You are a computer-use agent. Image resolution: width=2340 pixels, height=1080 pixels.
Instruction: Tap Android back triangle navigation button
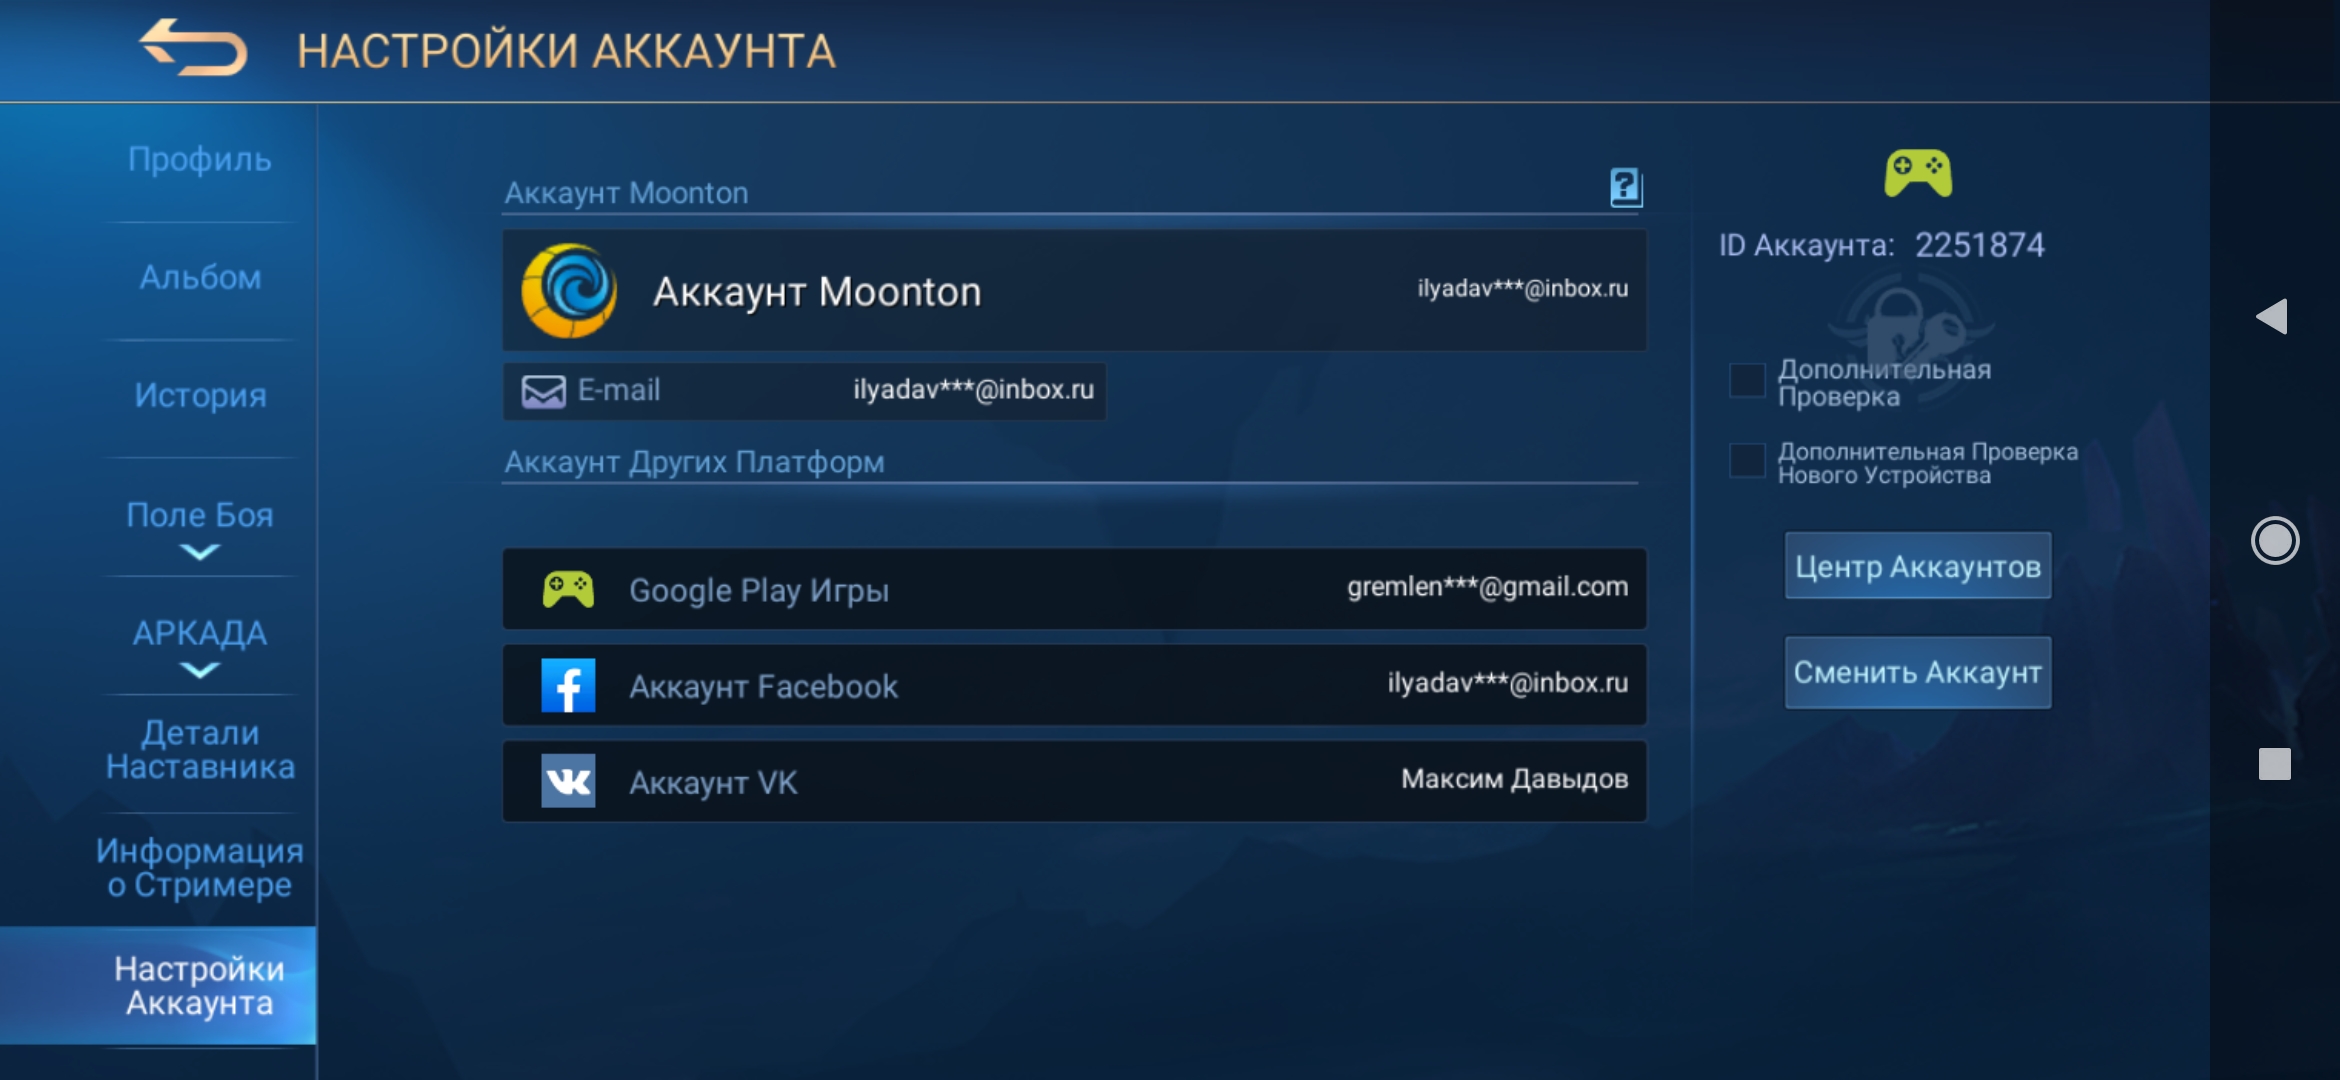[2272, 317]
